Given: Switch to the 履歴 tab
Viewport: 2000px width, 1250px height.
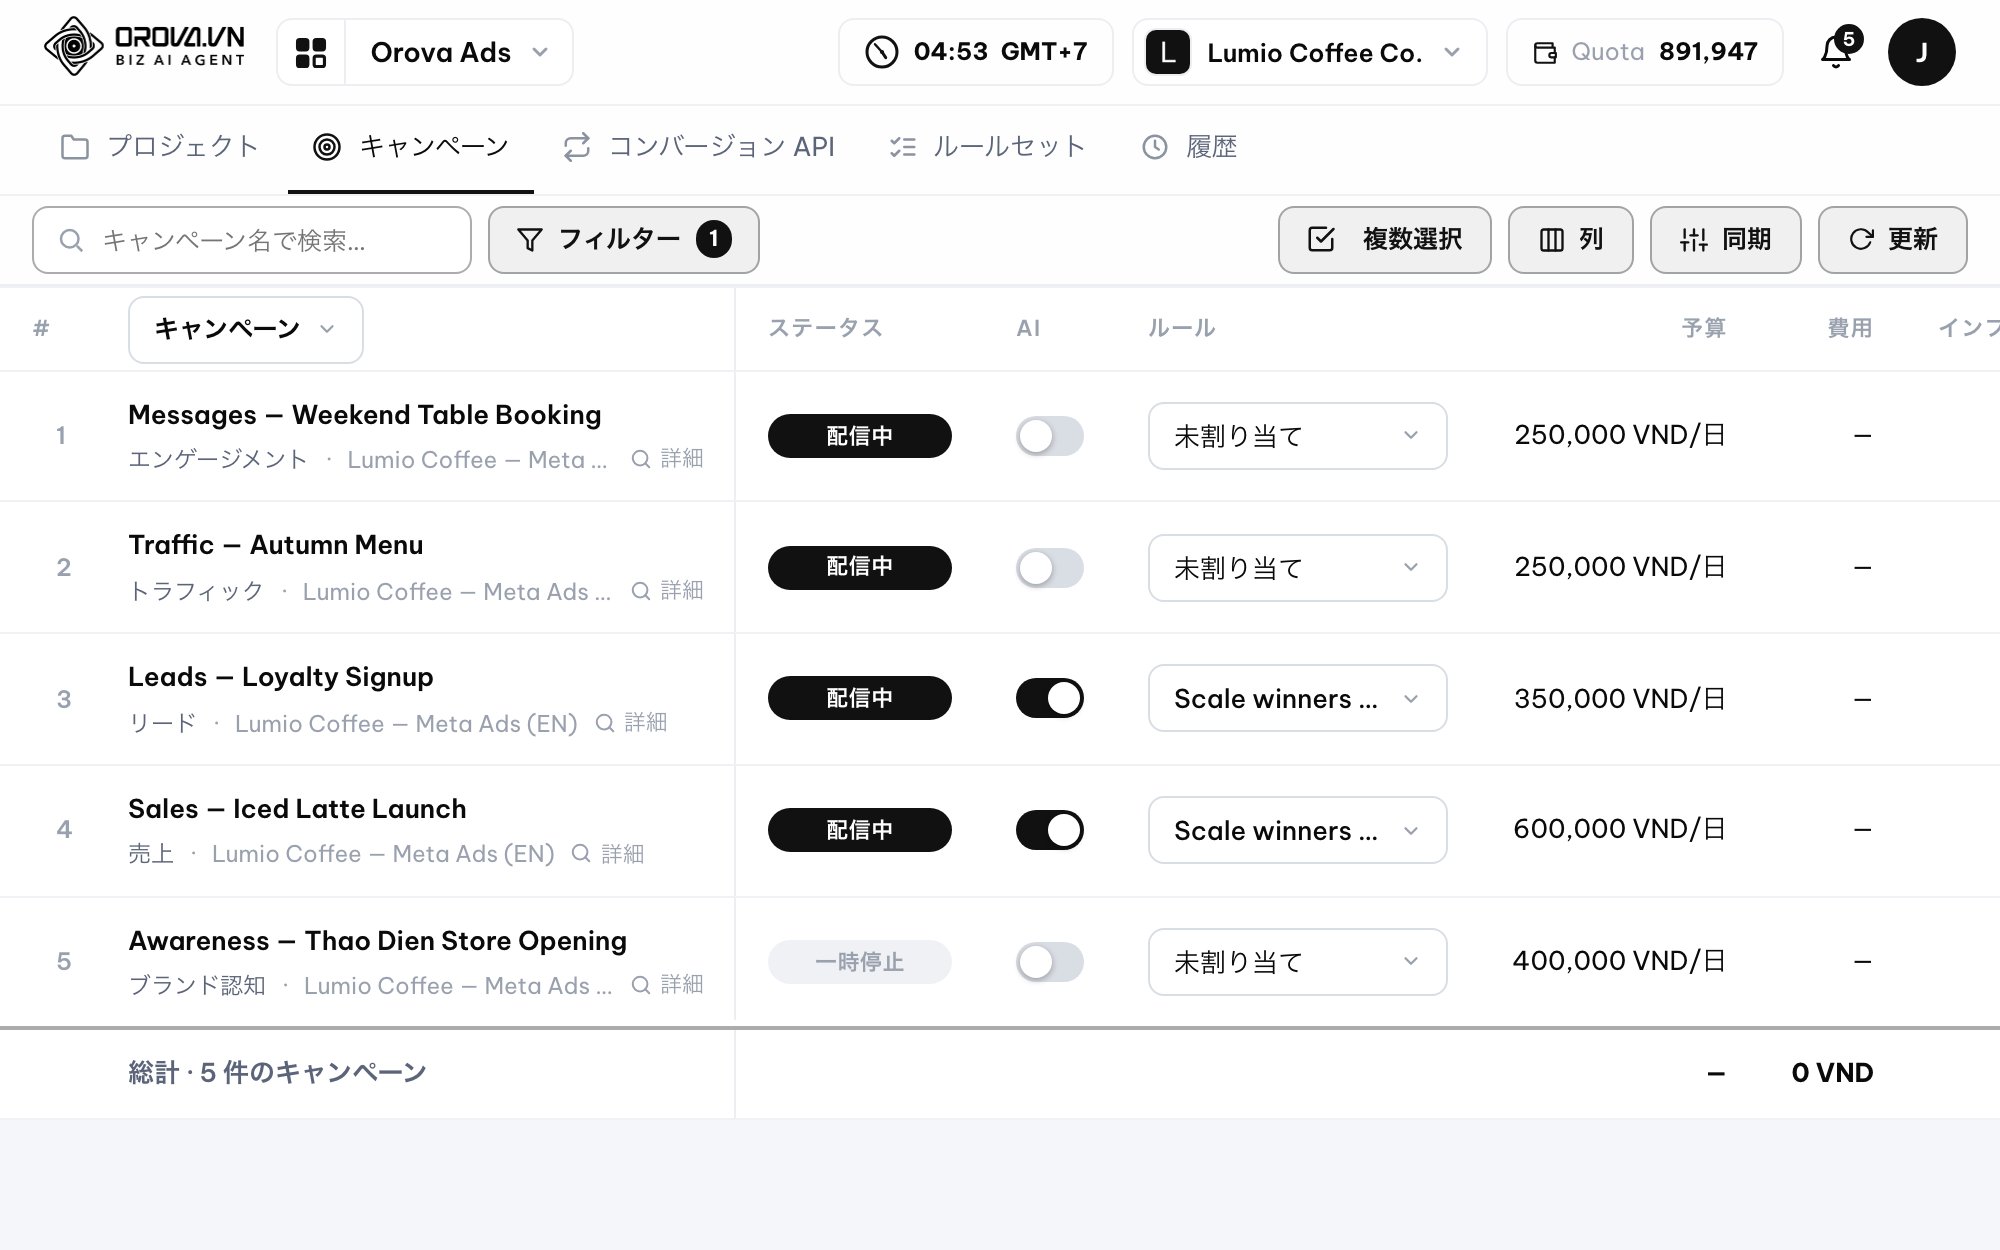Looking at the screenshot, I should coord(1190,147).
